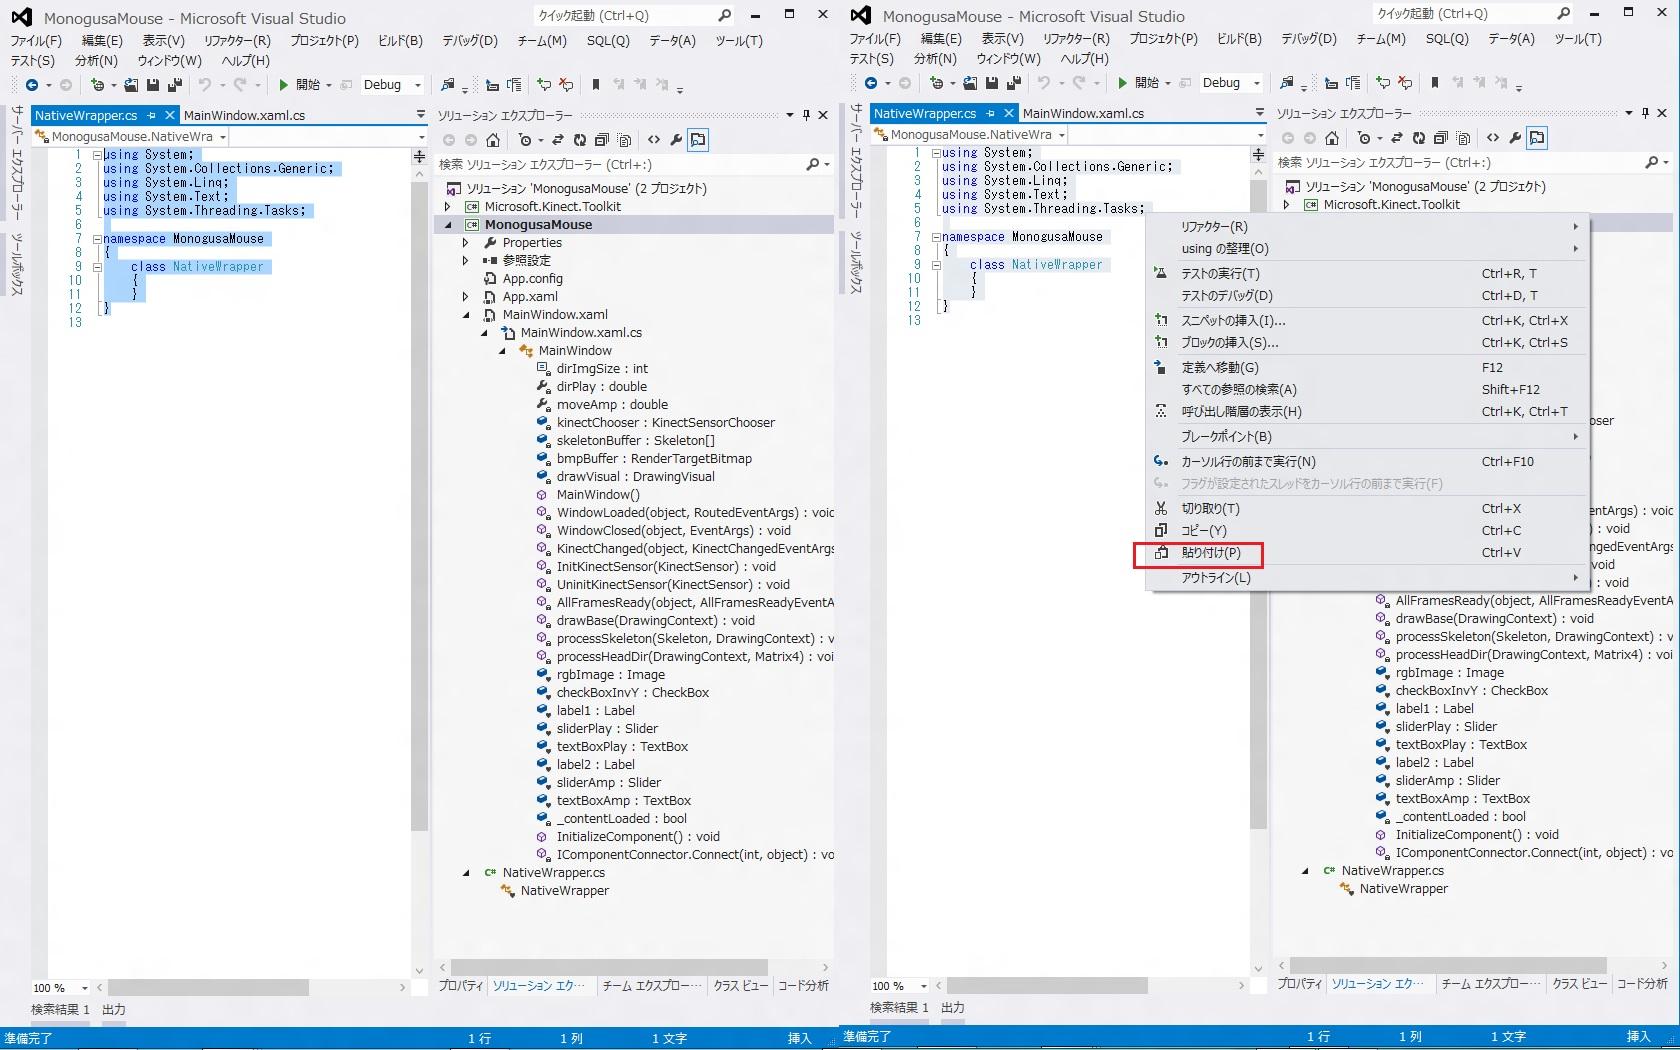
Task: Comment out selected lines in left window
Action: point(544,85)
